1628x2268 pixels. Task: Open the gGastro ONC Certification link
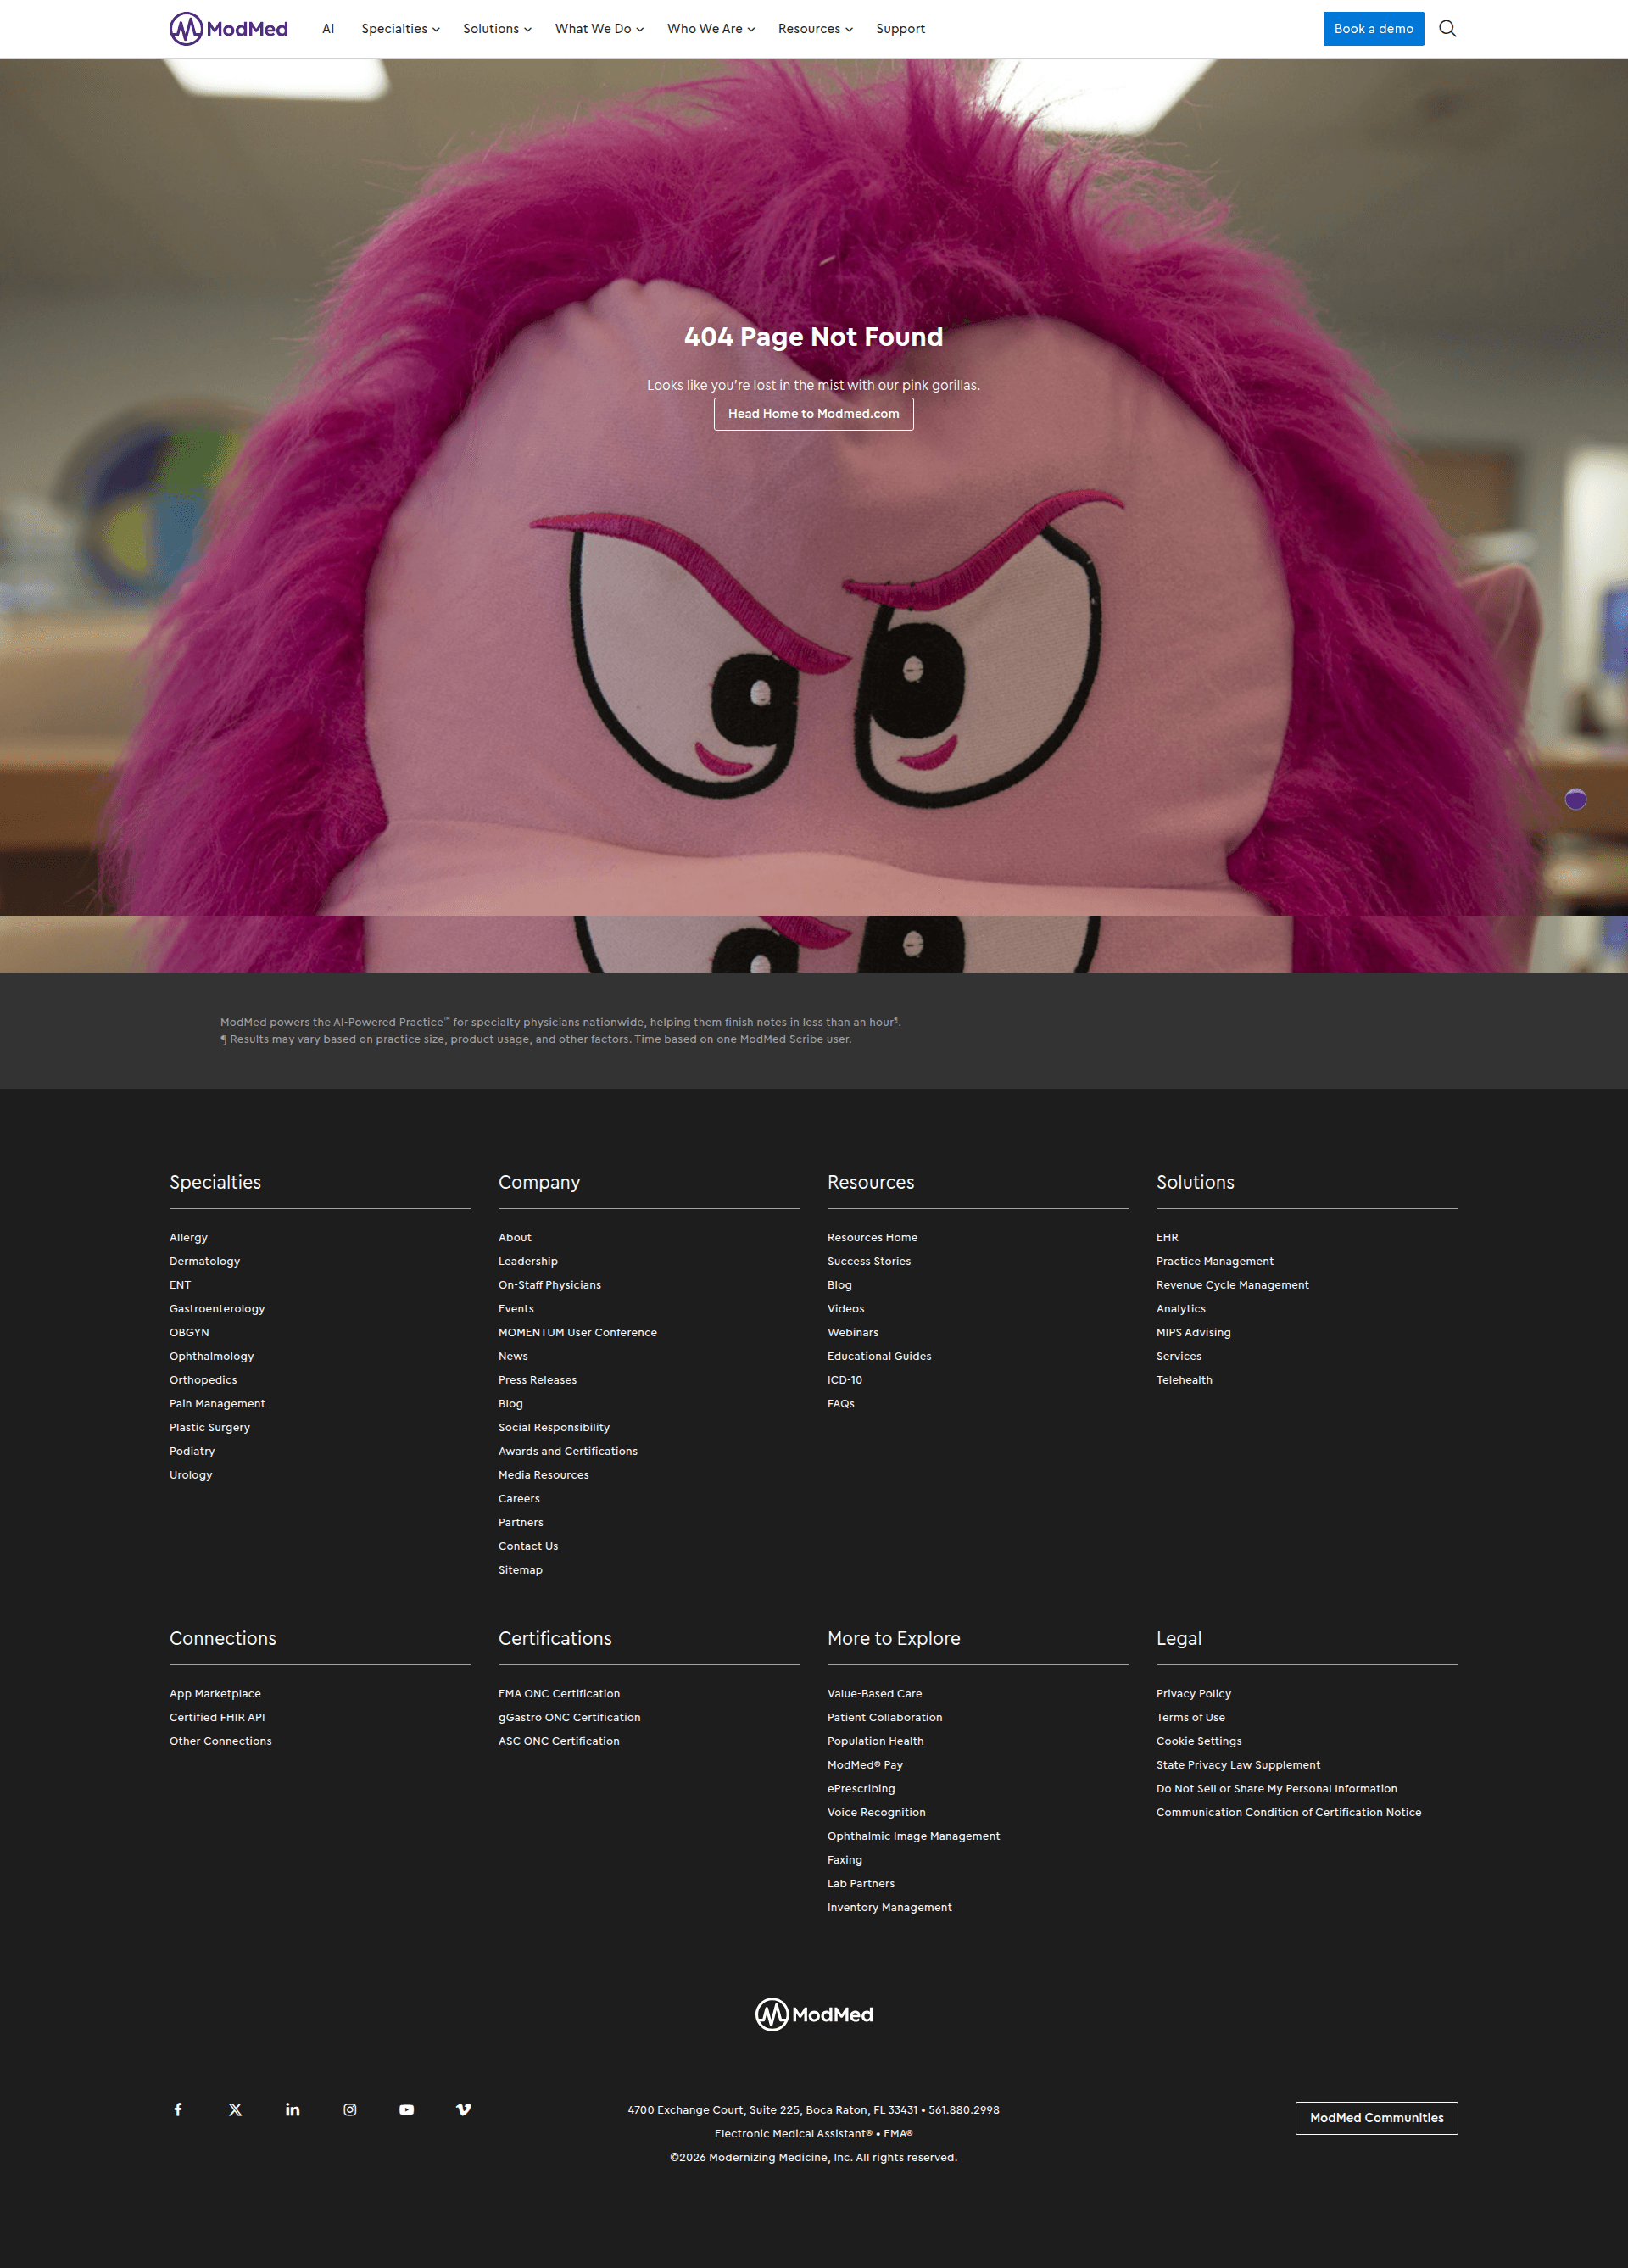(569, 1717)
